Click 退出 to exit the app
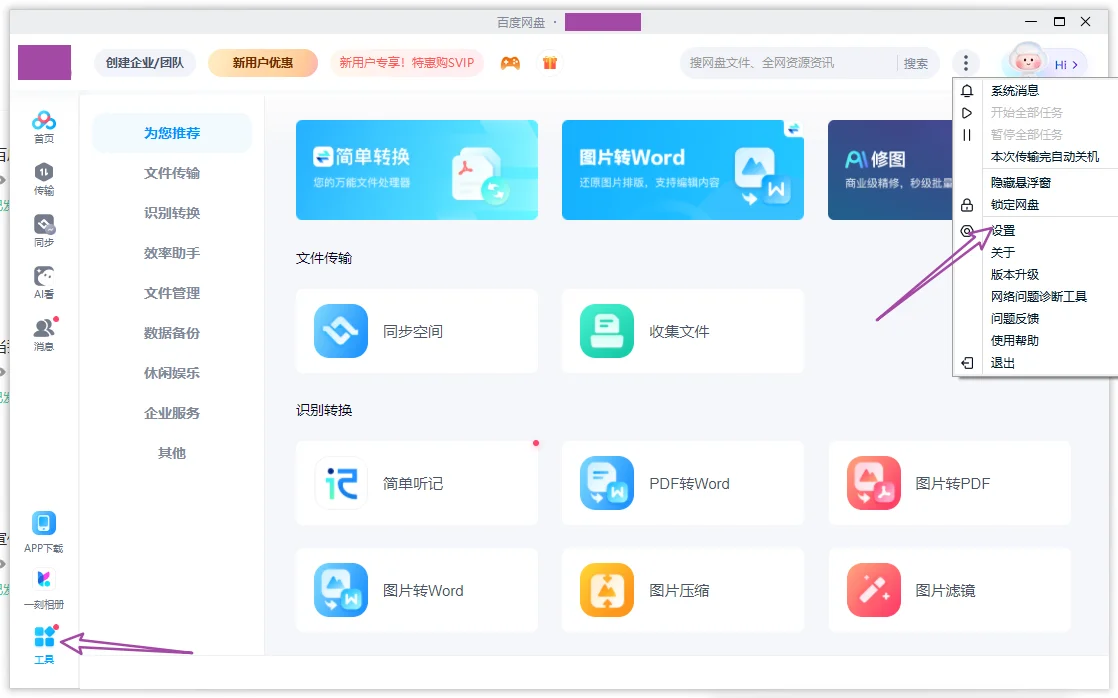The width and height of the screenshot is (1118, 698). (x=1002, y=363)
